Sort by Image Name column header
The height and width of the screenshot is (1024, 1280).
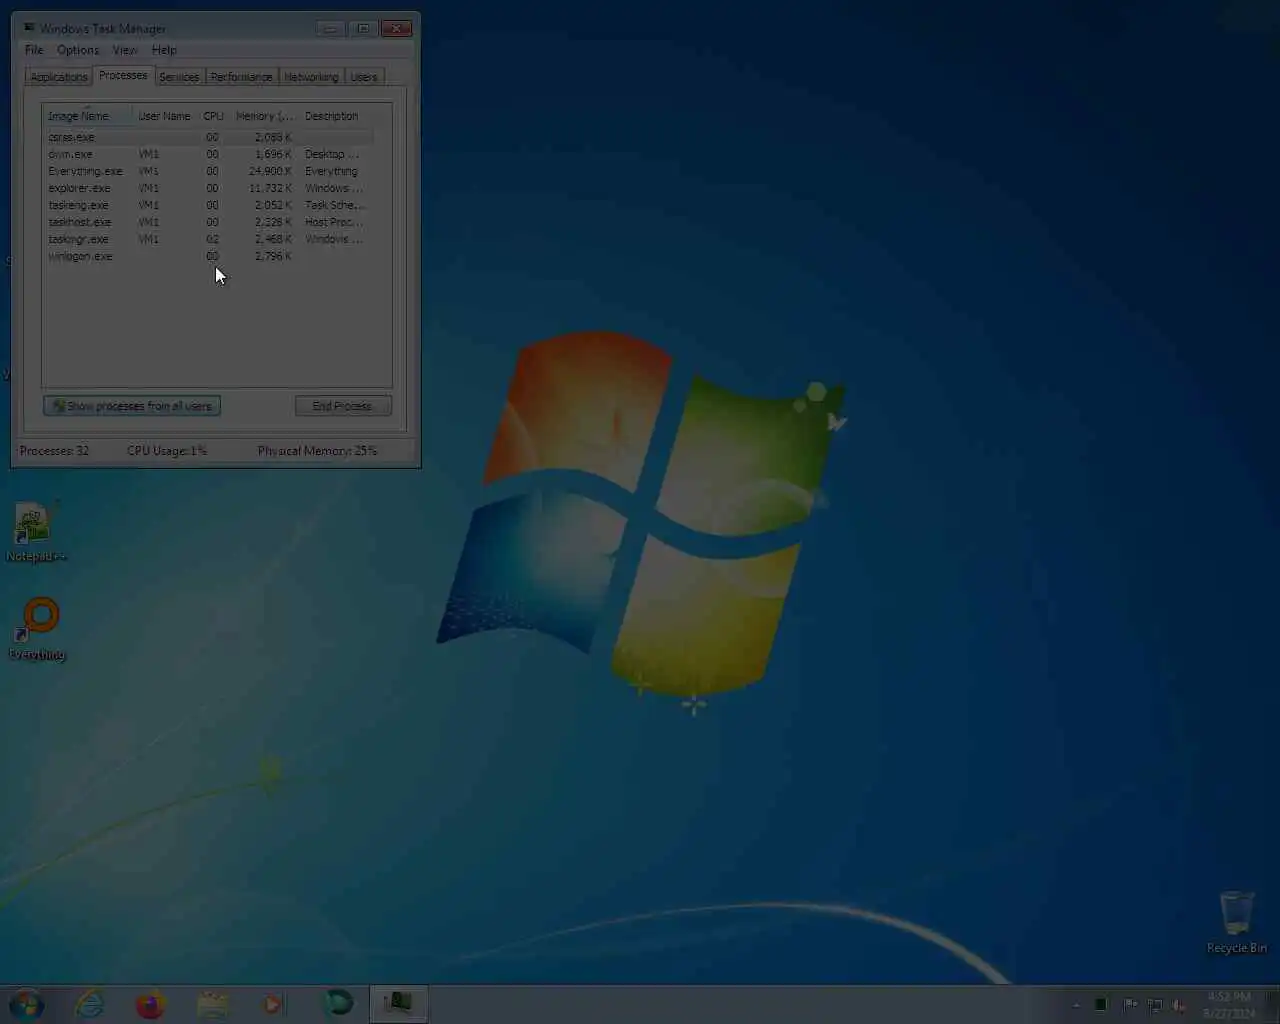88,116
